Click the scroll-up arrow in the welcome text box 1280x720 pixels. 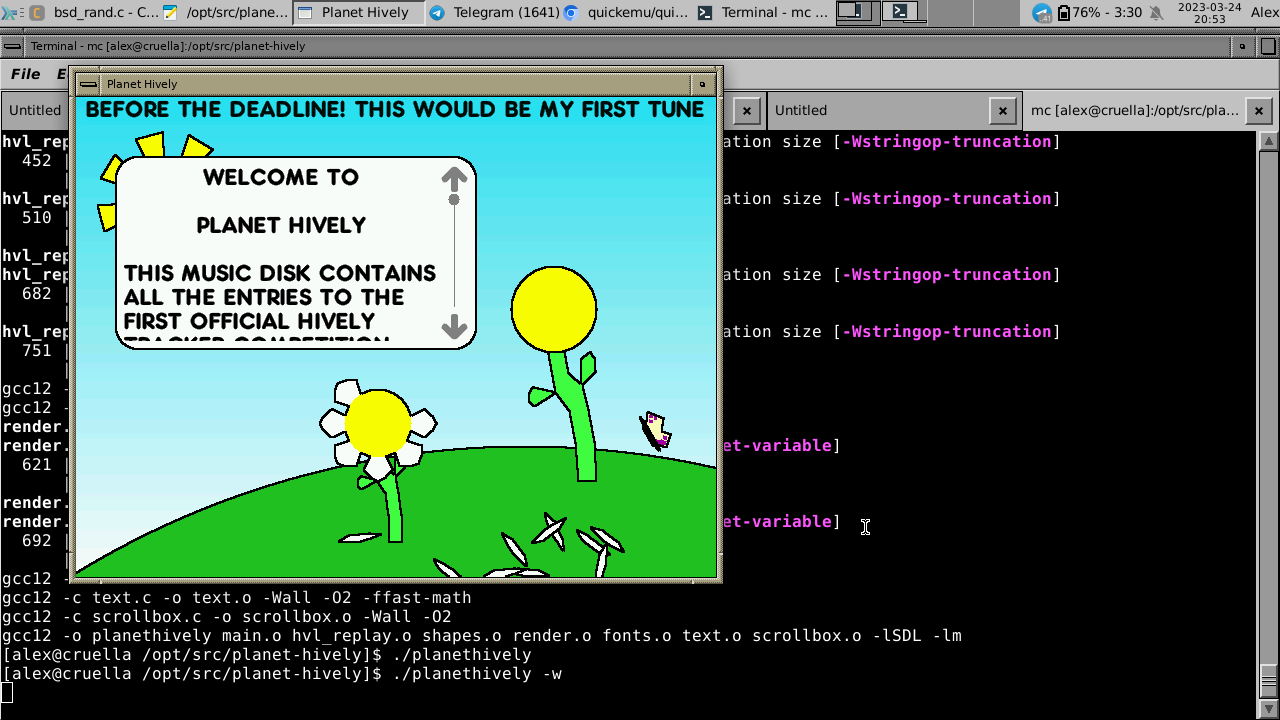point(454,179)
